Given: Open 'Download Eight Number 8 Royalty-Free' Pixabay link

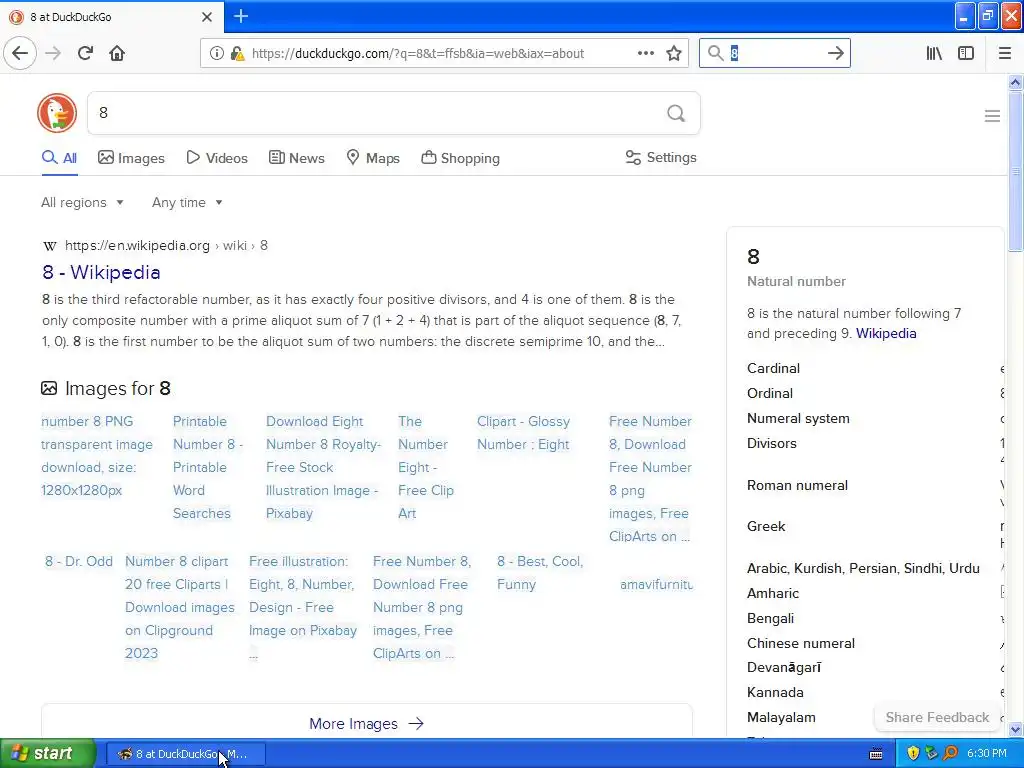Looking at the screenshot, I should (x=323, y=467).
